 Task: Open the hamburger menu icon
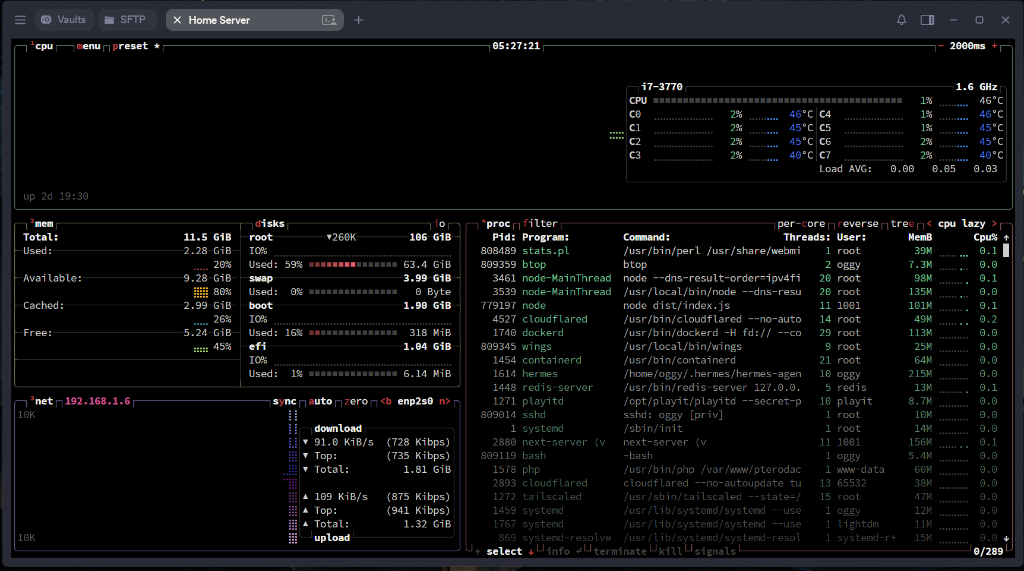pyautogui.click(x=20, y=20)
